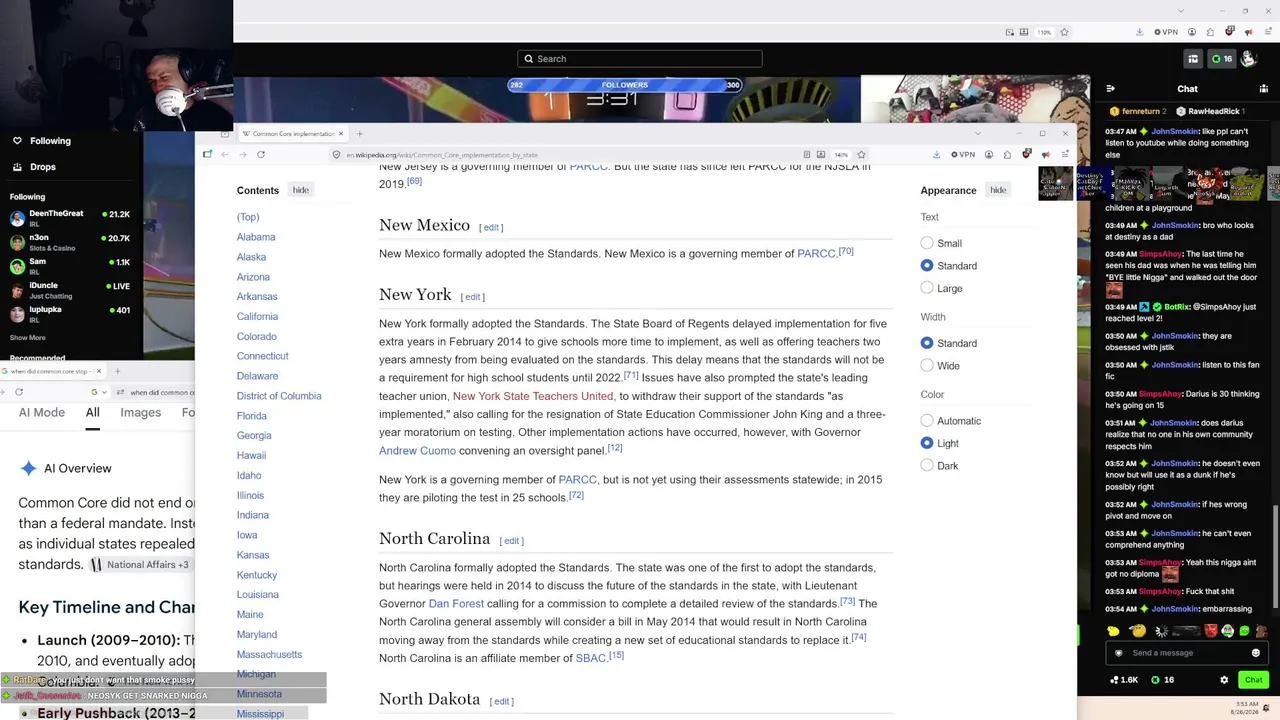The image size is (1280, 720).
Task: Open National Affairs +3 source chip
Action: coord(139,565)
